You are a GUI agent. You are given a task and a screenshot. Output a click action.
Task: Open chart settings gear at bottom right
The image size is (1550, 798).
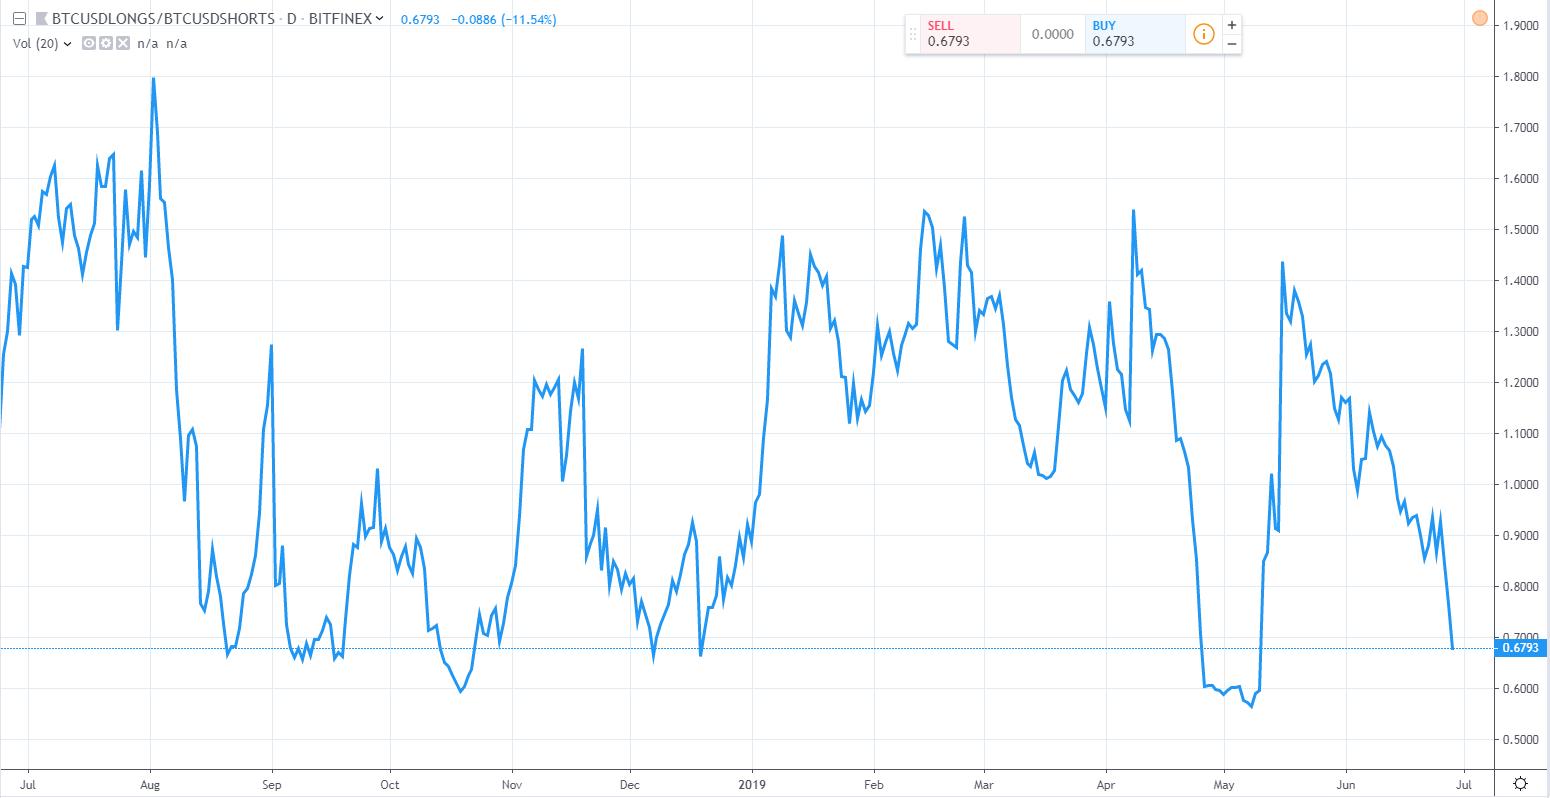point(1520,783)
